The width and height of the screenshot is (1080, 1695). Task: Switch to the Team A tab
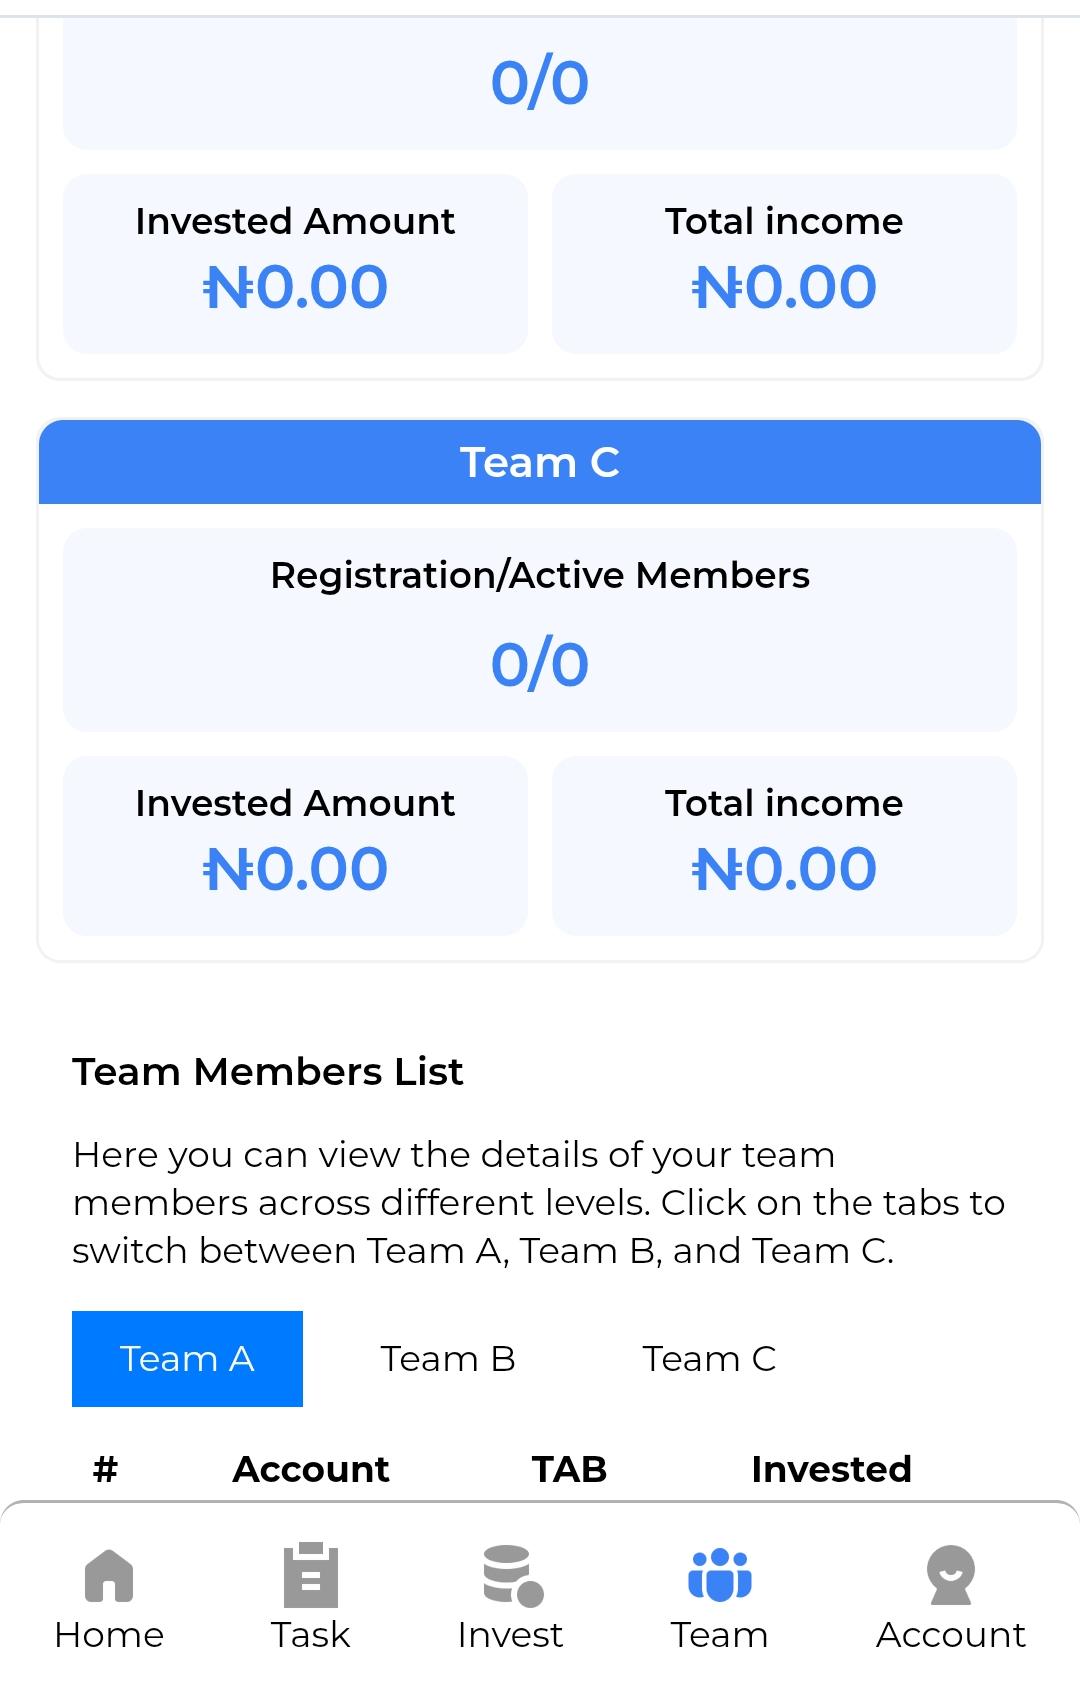187,1359
